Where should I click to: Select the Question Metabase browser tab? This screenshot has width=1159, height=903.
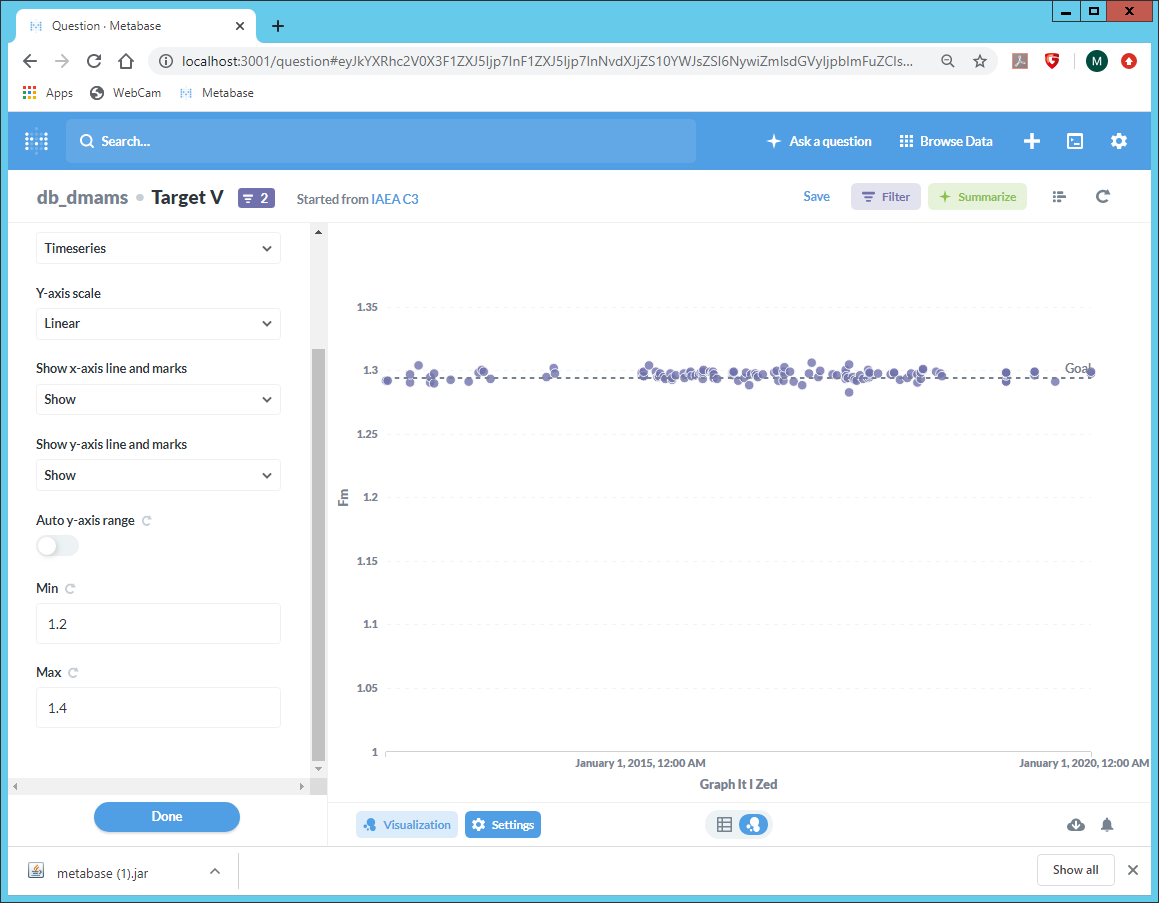point(136,26)
